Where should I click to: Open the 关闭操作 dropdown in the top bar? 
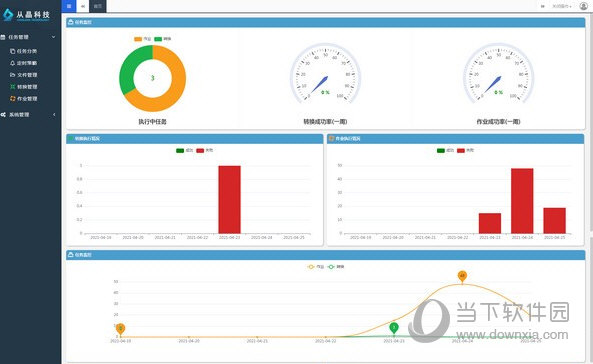[x=562, y=6]
